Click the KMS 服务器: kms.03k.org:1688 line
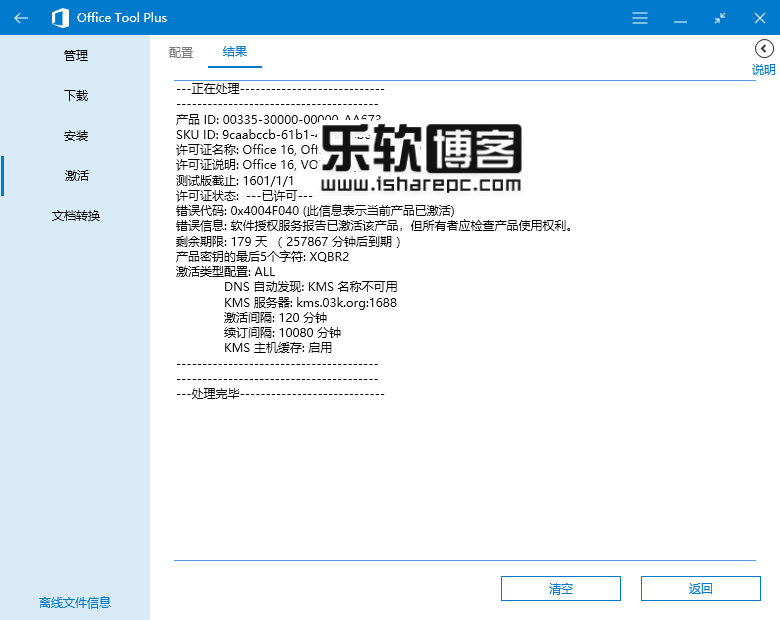The height and width of the screenshot is (620, 780). coord(310,303)
